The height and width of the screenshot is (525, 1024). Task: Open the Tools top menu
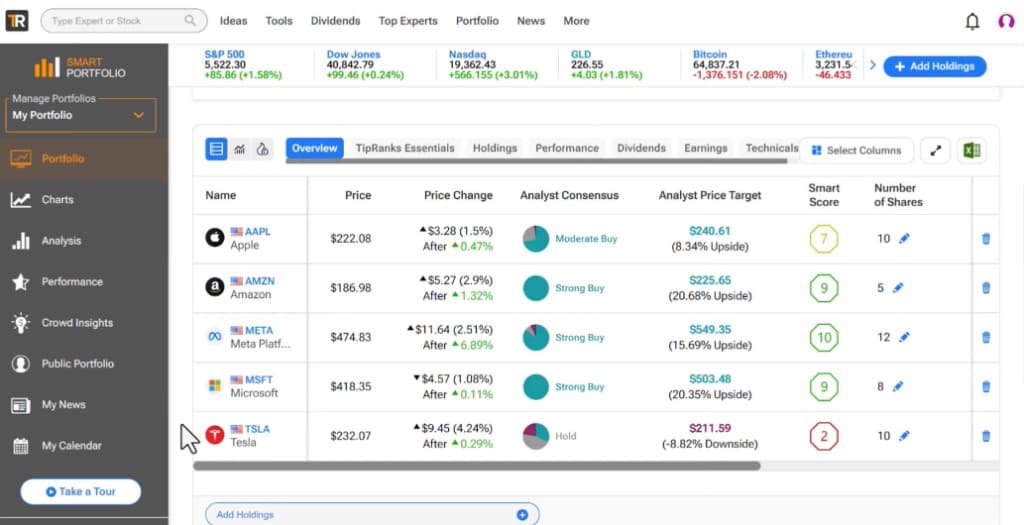(x=279, y=21)
